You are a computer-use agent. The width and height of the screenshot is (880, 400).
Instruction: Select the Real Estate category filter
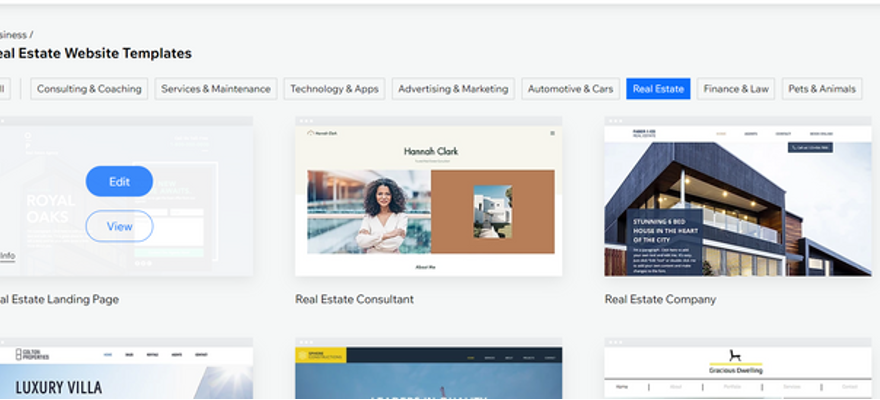click(658, 89)
